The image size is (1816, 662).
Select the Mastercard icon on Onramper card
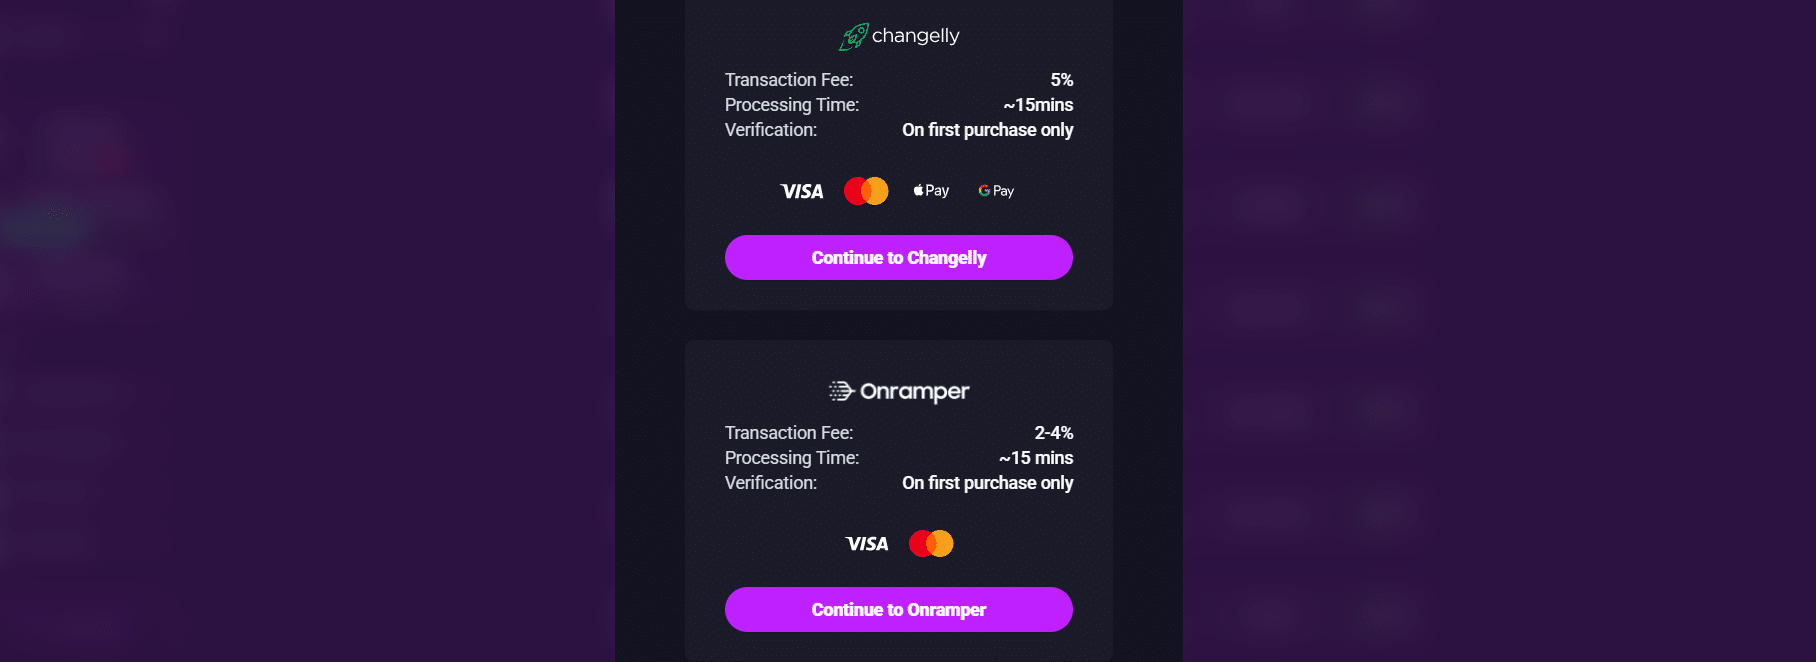click(x=930, y=543)
